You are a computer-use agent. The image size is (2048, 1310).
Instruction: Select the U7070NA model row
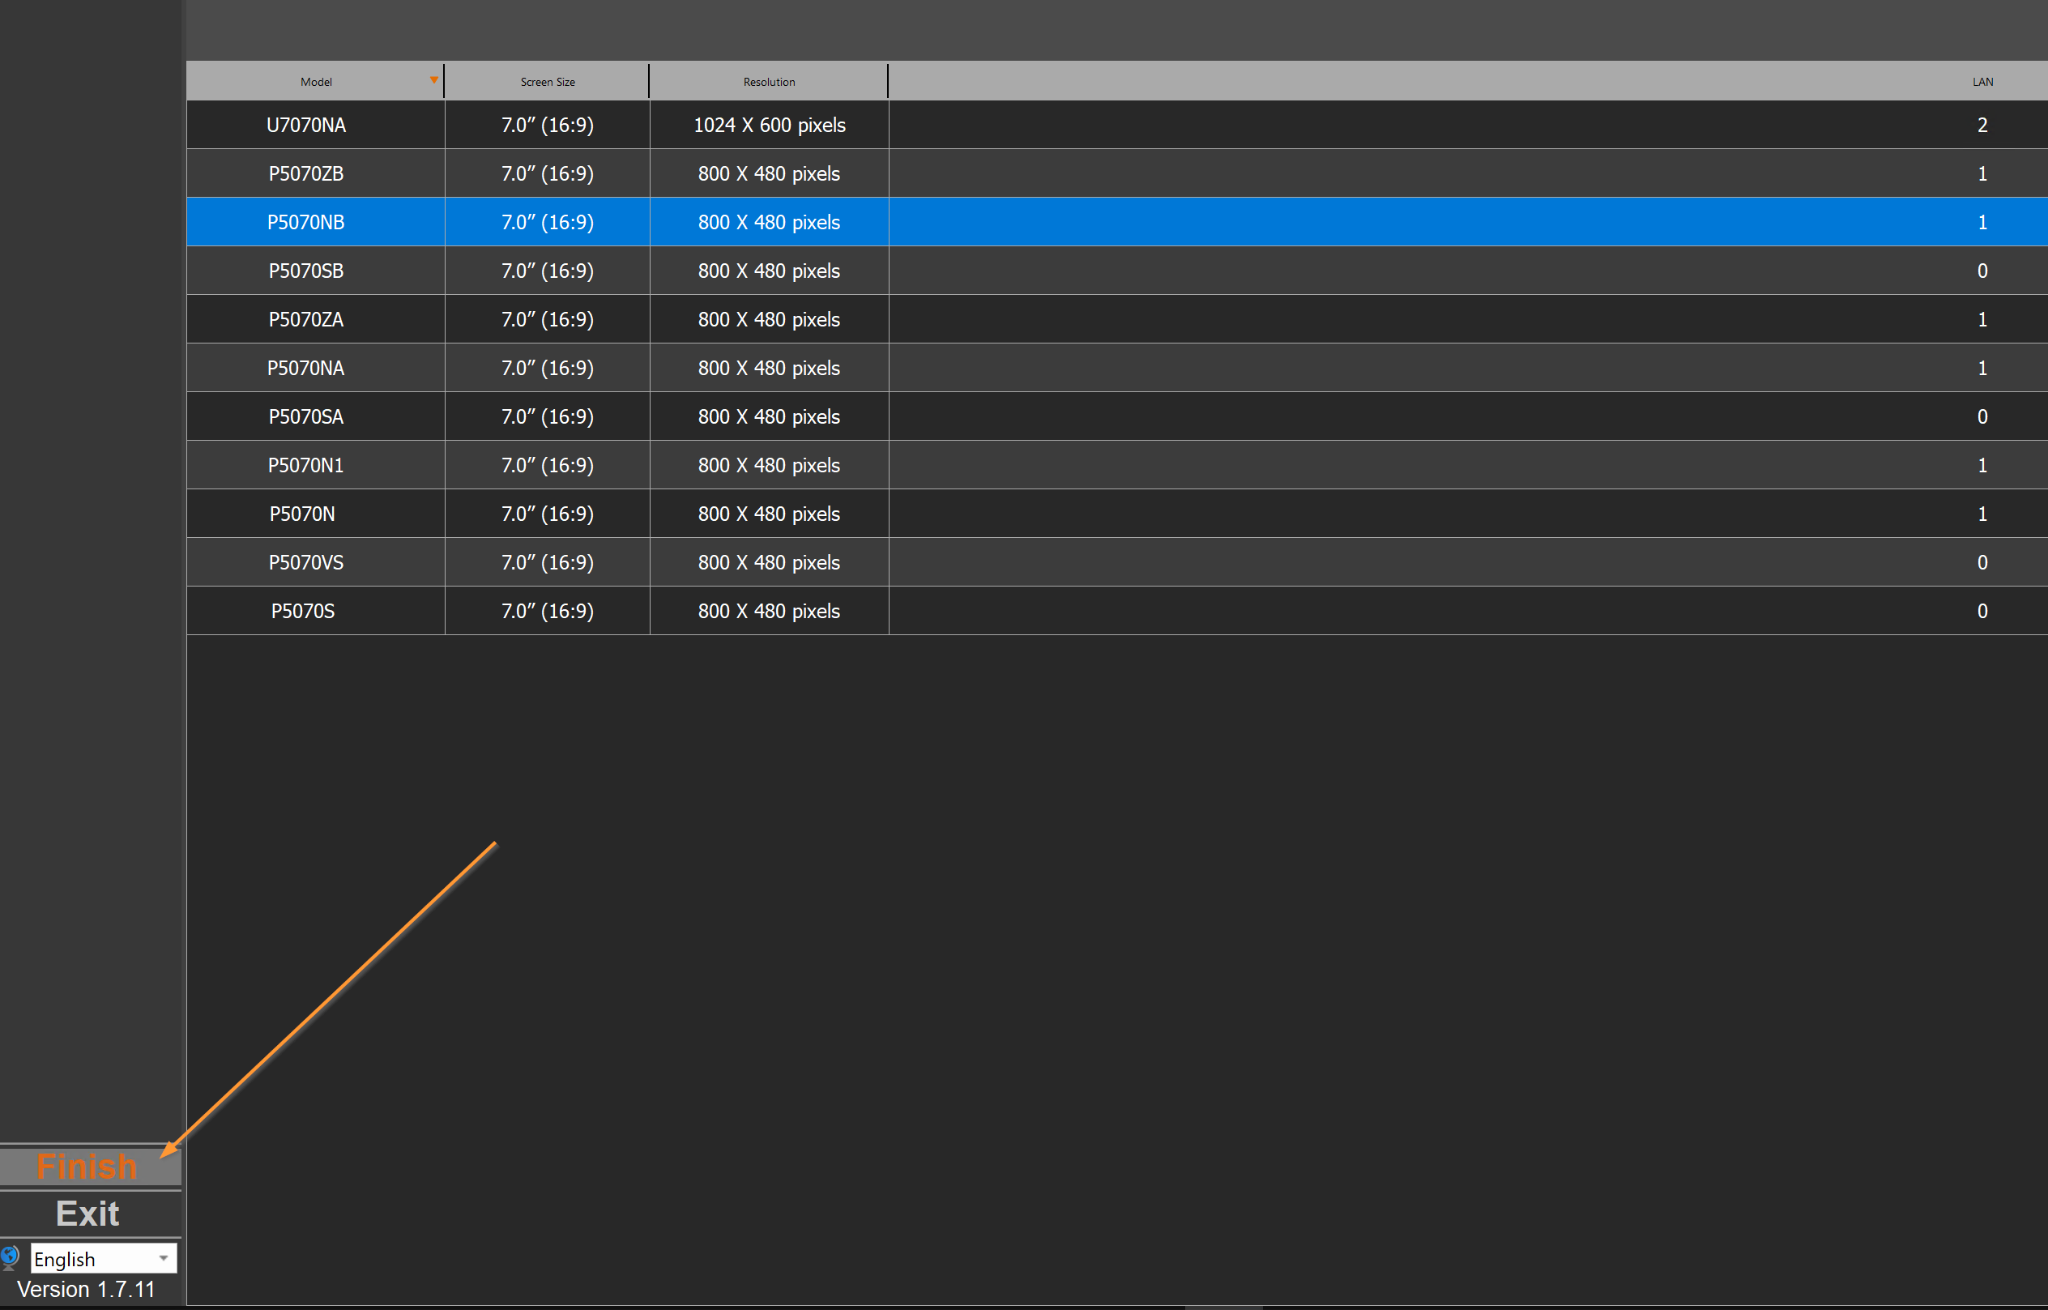click(x=306, y=125)
